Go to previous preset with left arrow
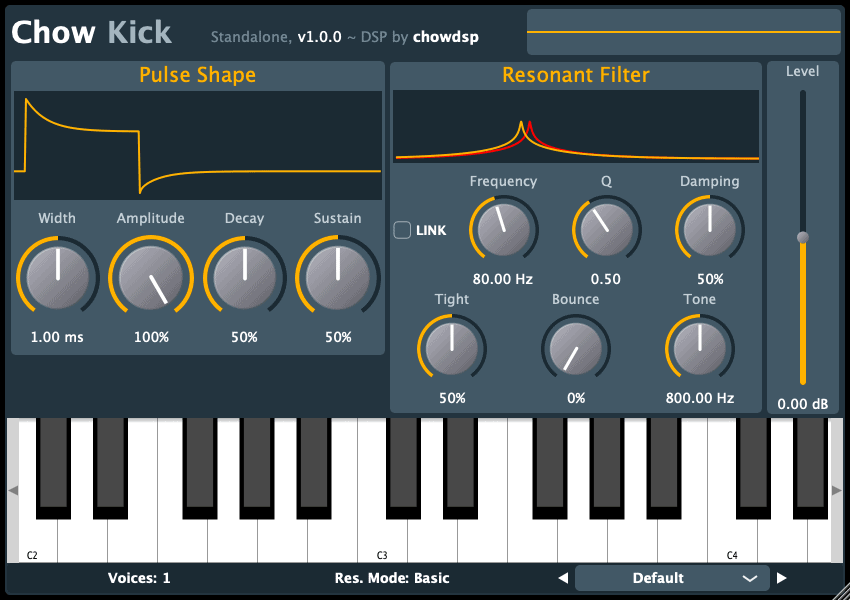850x600 pixels. click(563, 578)
